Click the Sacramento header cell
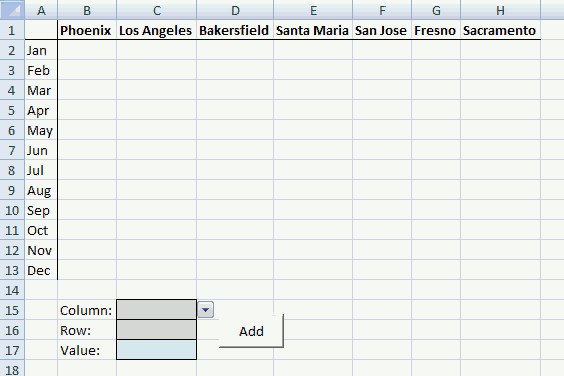 click(x=500, y=30)
